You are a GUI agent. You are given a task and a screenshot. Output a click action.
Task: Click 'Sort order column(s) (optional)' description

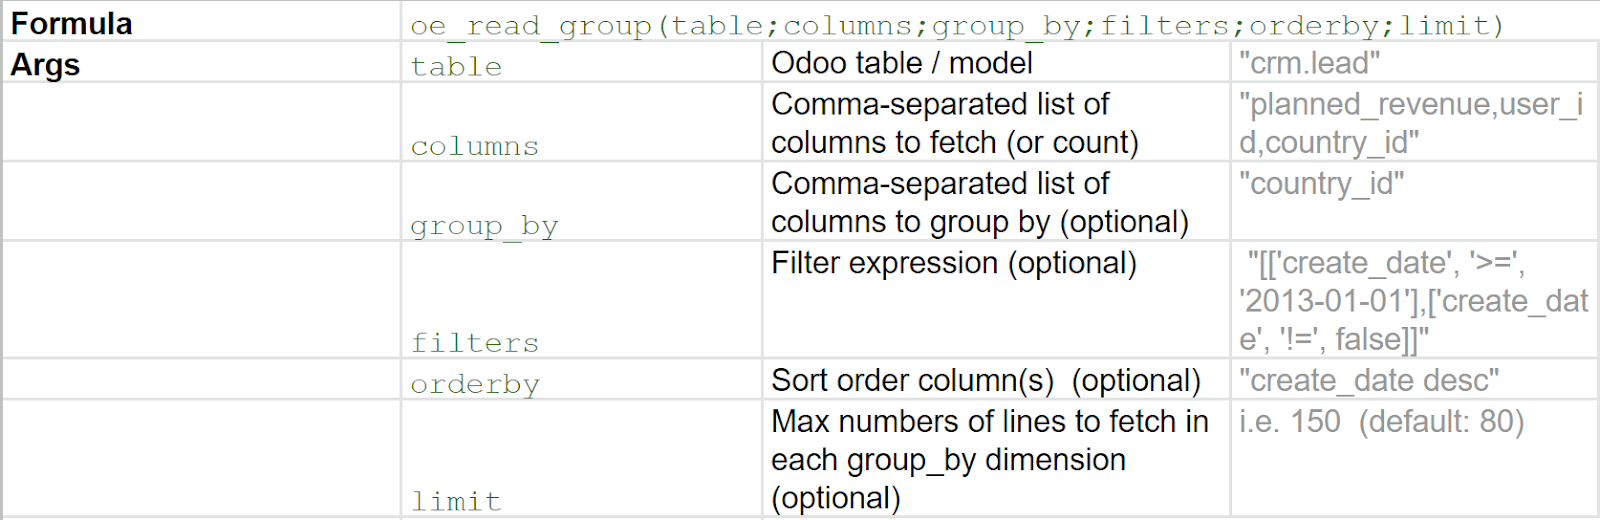985,381
